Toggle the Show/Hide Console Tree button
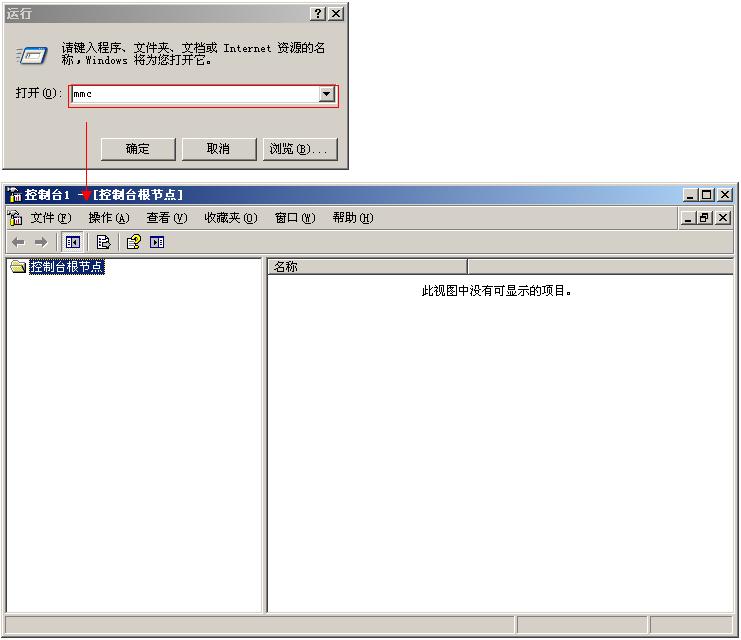This screenshot has width=741, height=640. [73, 242]
